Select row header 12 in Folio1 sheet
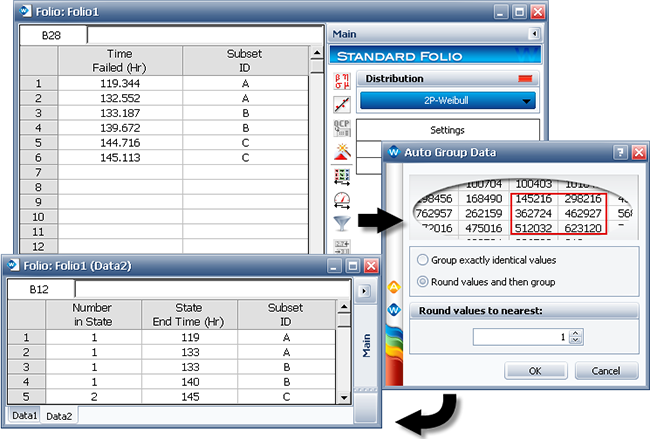 point(39,247)
